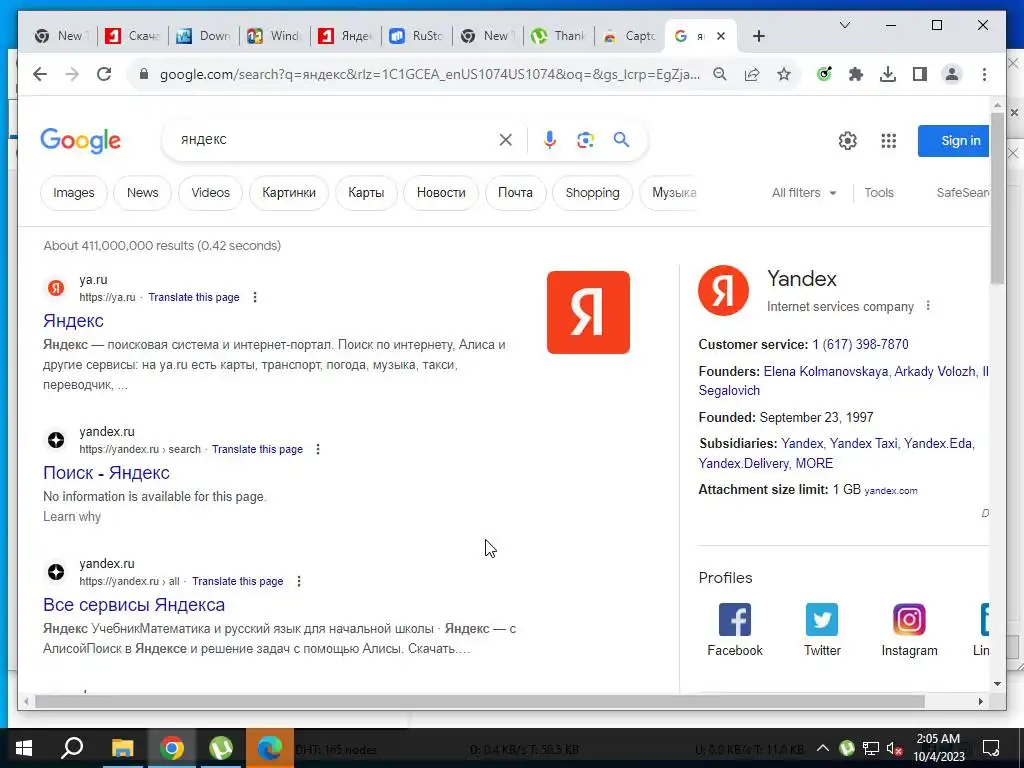Screen dimensions: 1024x768
Task: Open the Google apps grid
Action: 888,140
